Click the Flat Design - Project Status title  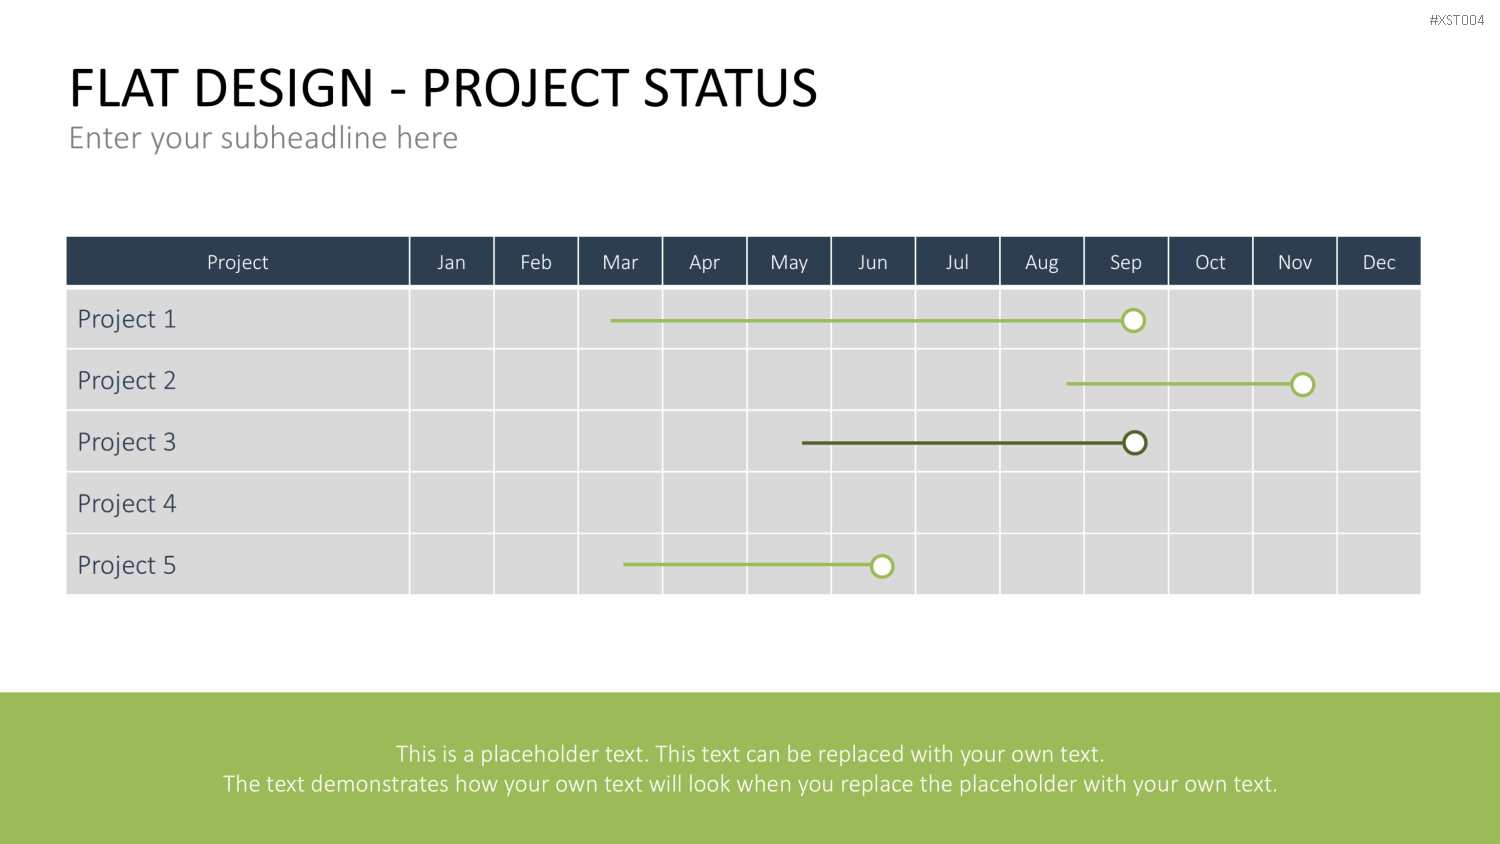coord(443,88)
